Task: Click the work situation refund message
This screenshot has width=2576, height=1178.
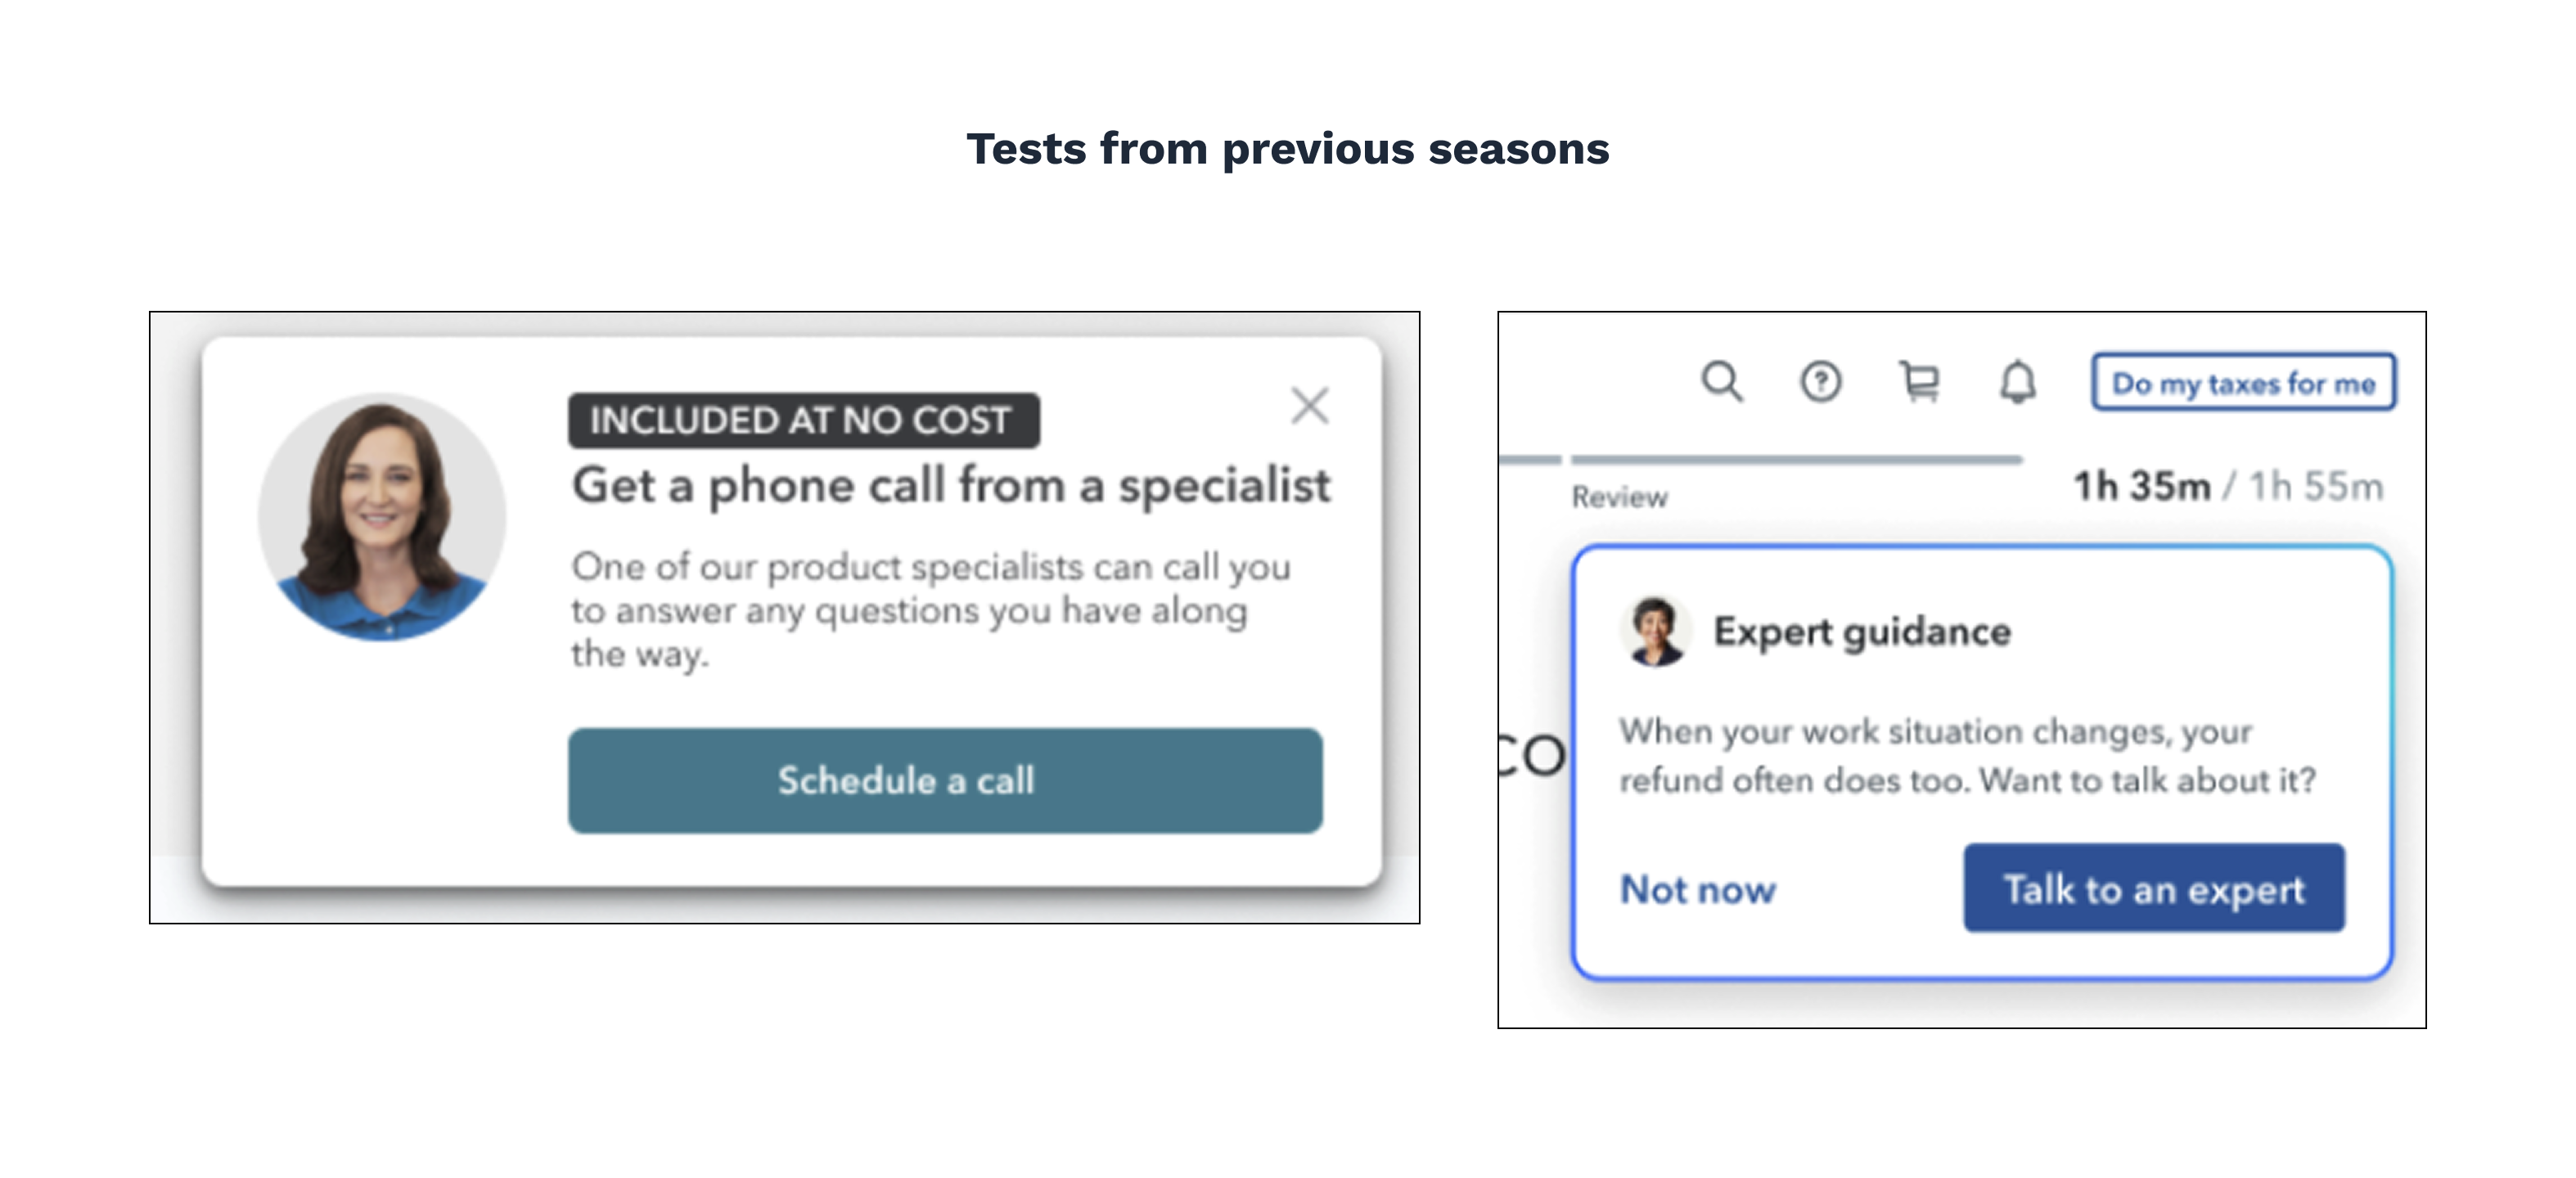Action: click(x=1966, y=756)
